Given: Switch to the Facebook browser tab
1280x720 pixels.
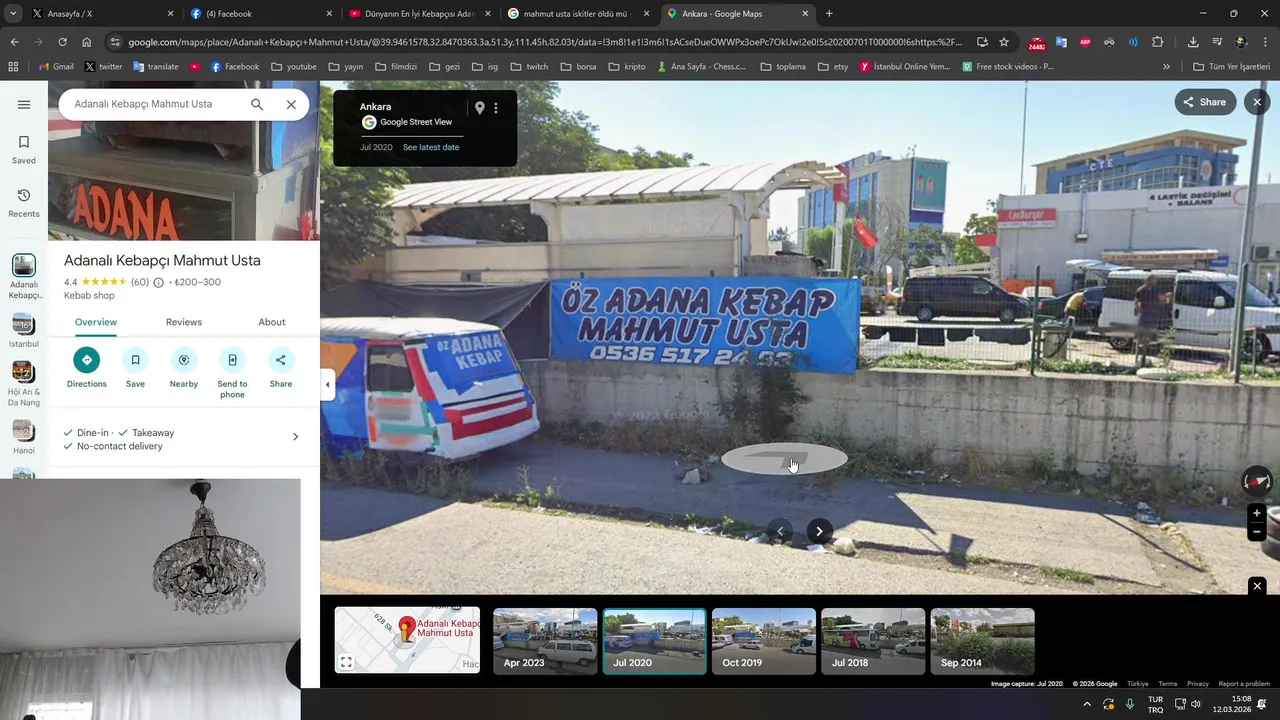Looking at the screenshot, I should pyautogui.click(x=262, y=14).
